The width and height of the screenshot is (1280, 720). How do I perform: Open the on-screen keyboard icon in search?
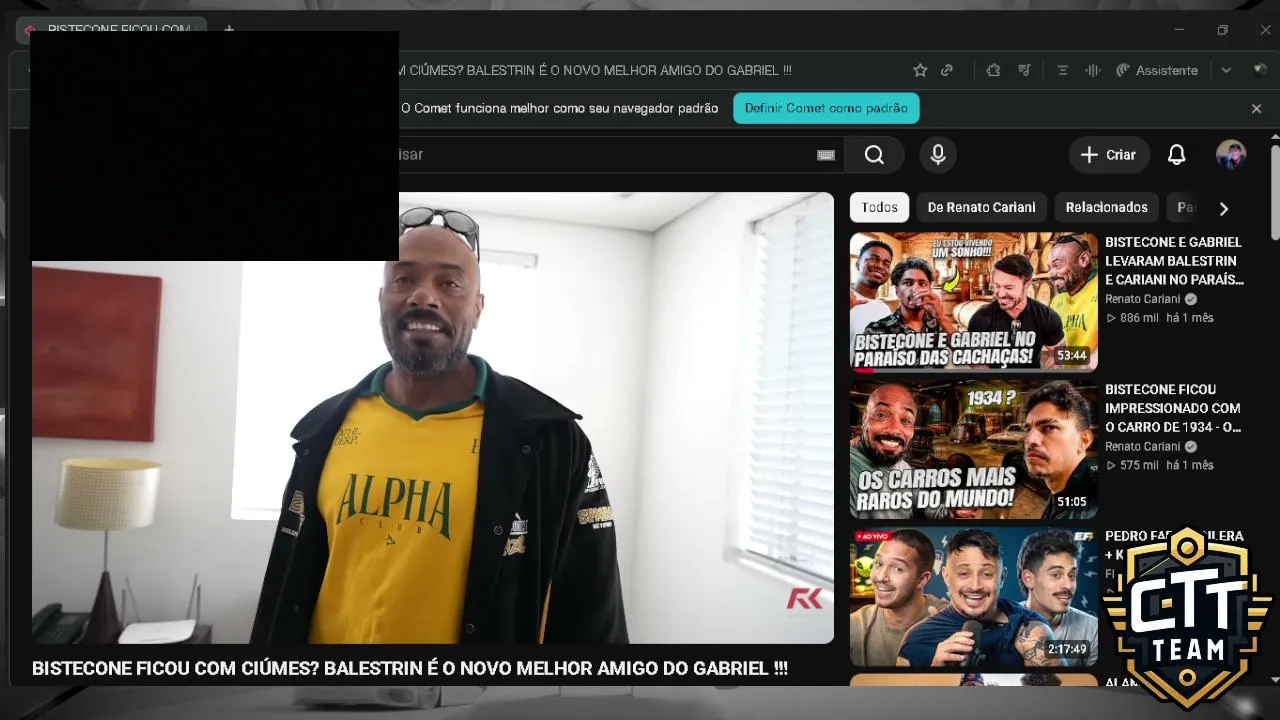[825, 155]
